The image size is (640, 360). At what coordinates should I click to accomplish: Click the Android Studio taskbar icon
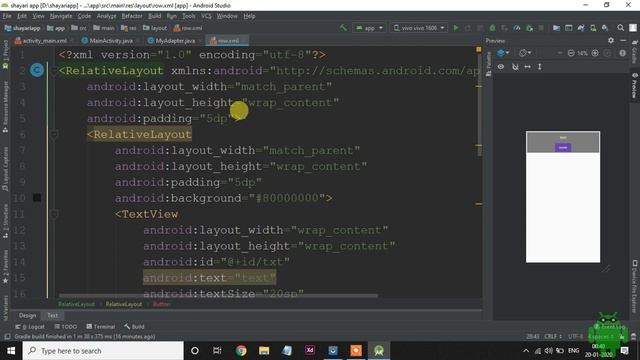click(x=379, y=351)
